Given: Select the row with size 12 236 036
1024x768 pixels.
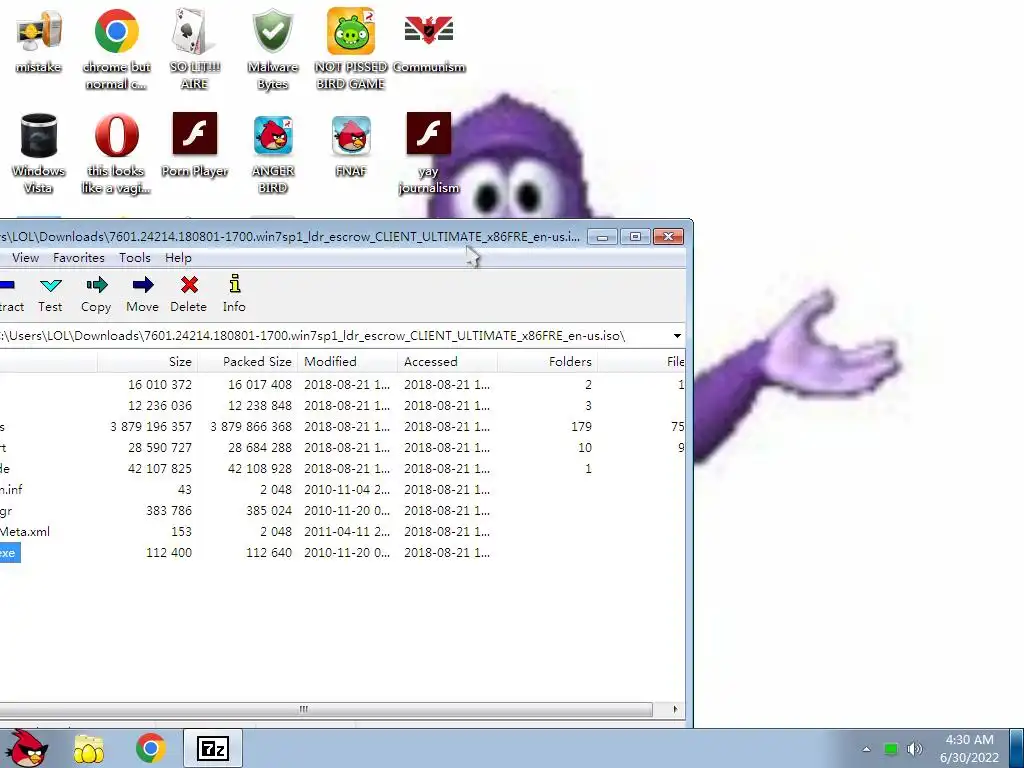Looking at the screenshot, I should point(342,406).
